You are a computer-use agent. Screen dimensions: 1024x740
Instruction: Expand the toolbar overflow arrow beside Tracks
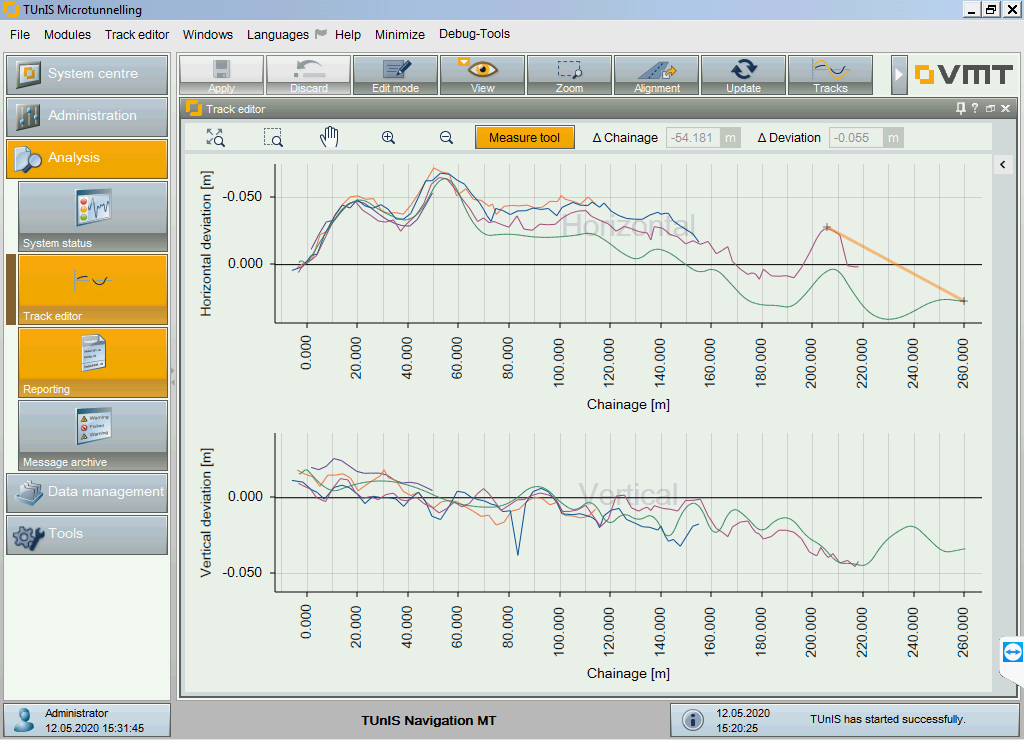[899, 75]
